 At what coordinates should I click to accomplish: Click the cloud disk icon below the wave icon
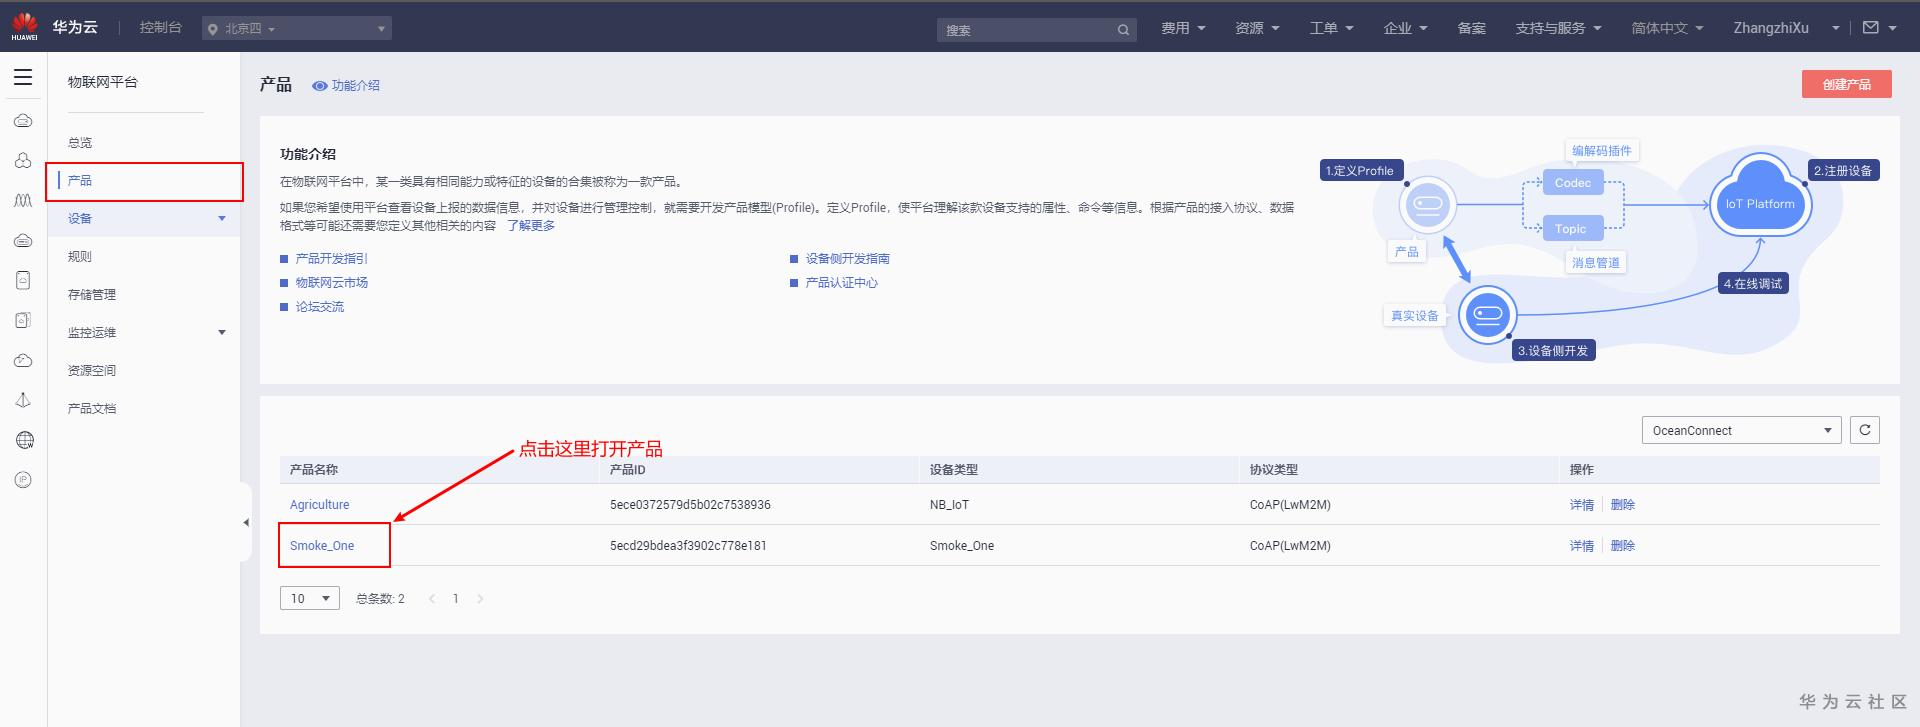pyautogui.click(x=23, y=241)
